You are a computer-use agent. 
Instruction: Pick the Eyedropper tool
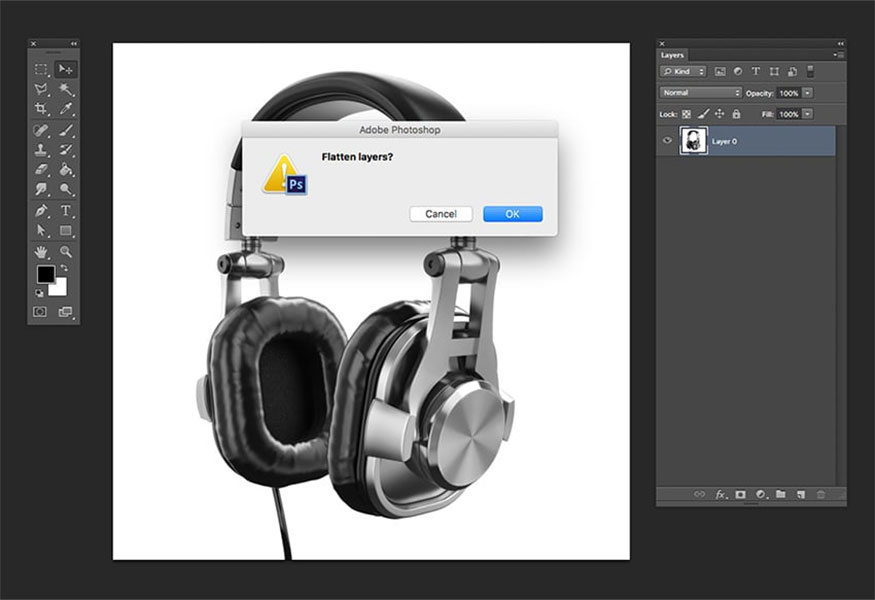click(66, 109)
